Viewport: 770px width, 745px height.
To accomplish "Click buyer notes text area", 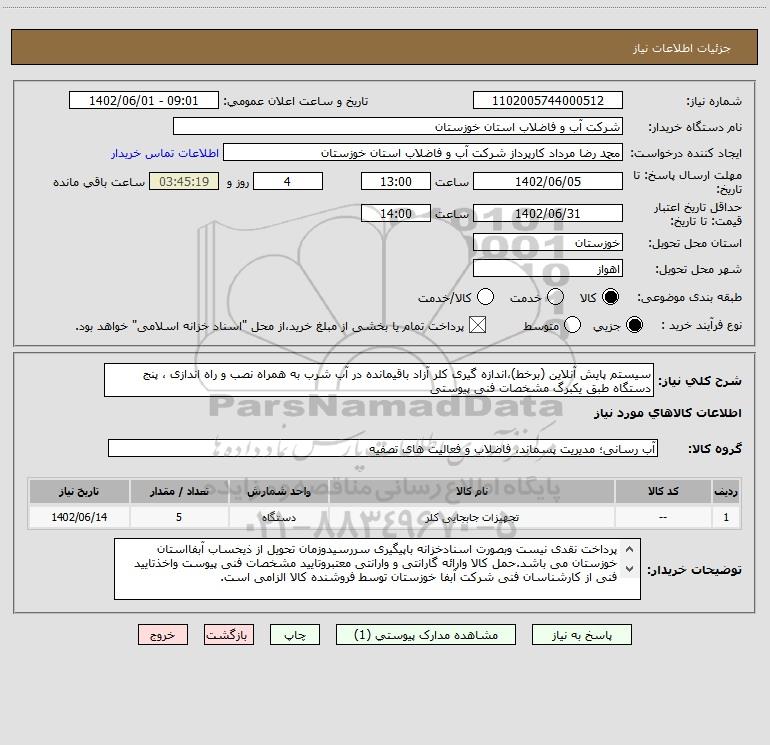I will [x=377, y=569].
